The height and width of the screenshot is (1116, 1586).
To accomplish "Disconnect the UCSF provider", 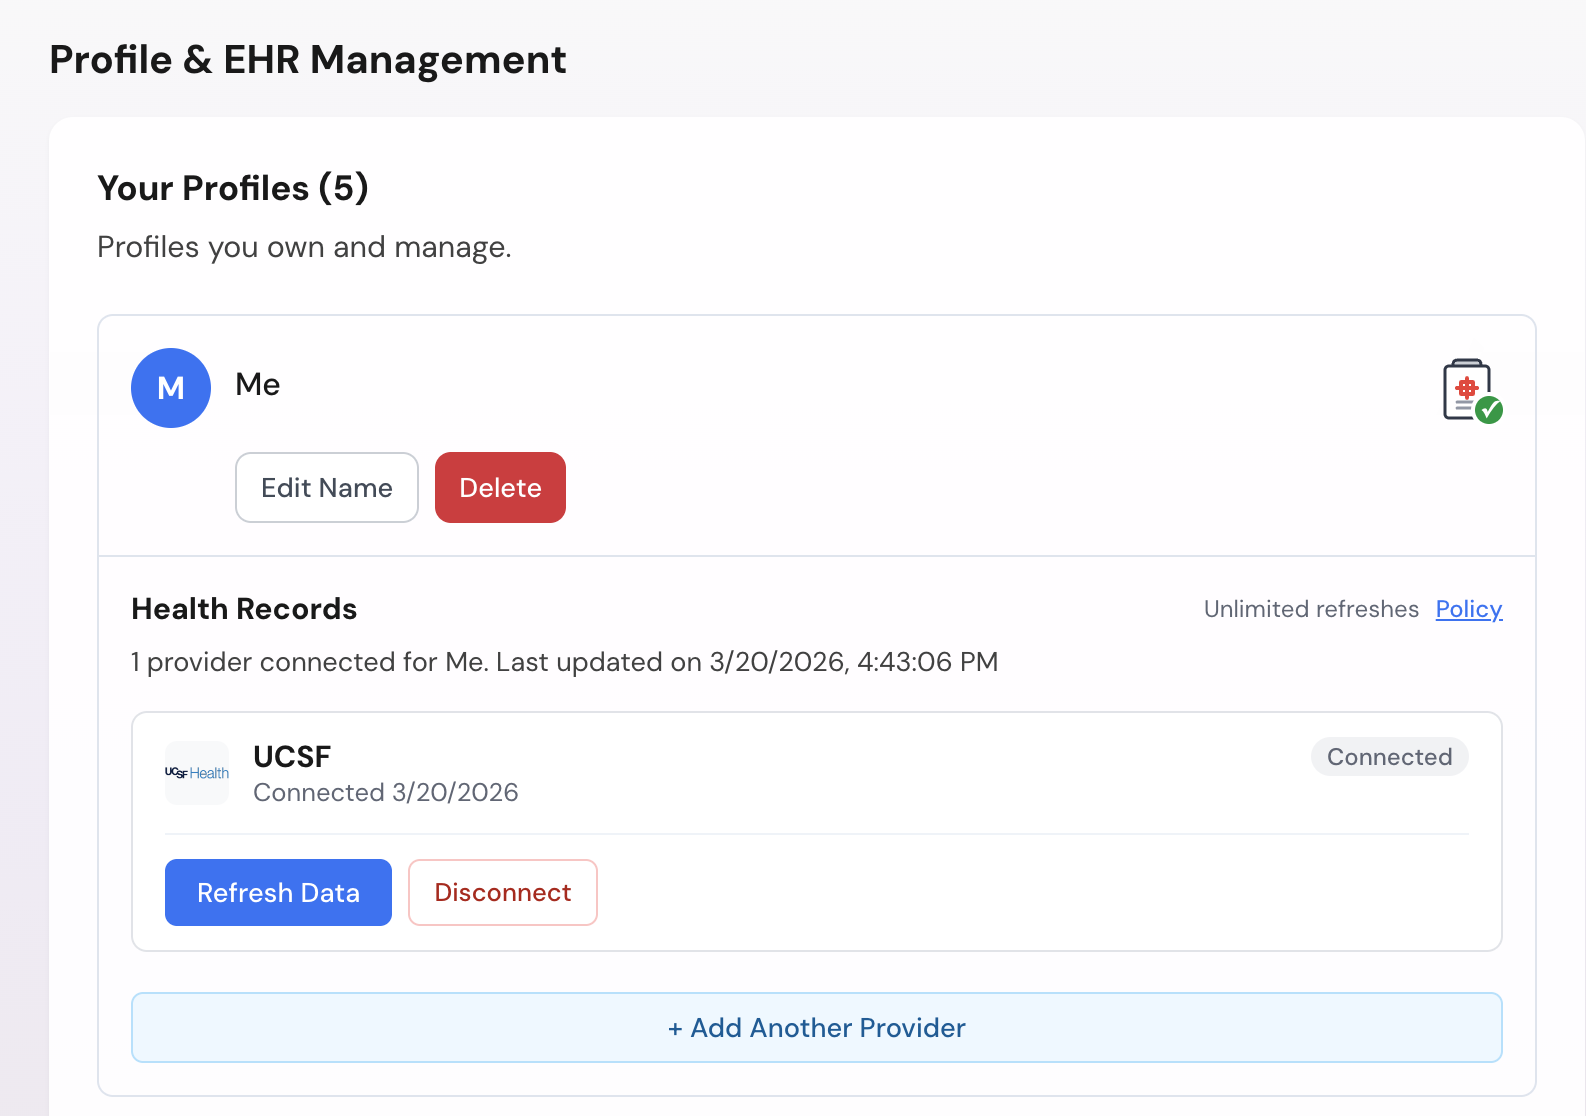I will [503, 892].
